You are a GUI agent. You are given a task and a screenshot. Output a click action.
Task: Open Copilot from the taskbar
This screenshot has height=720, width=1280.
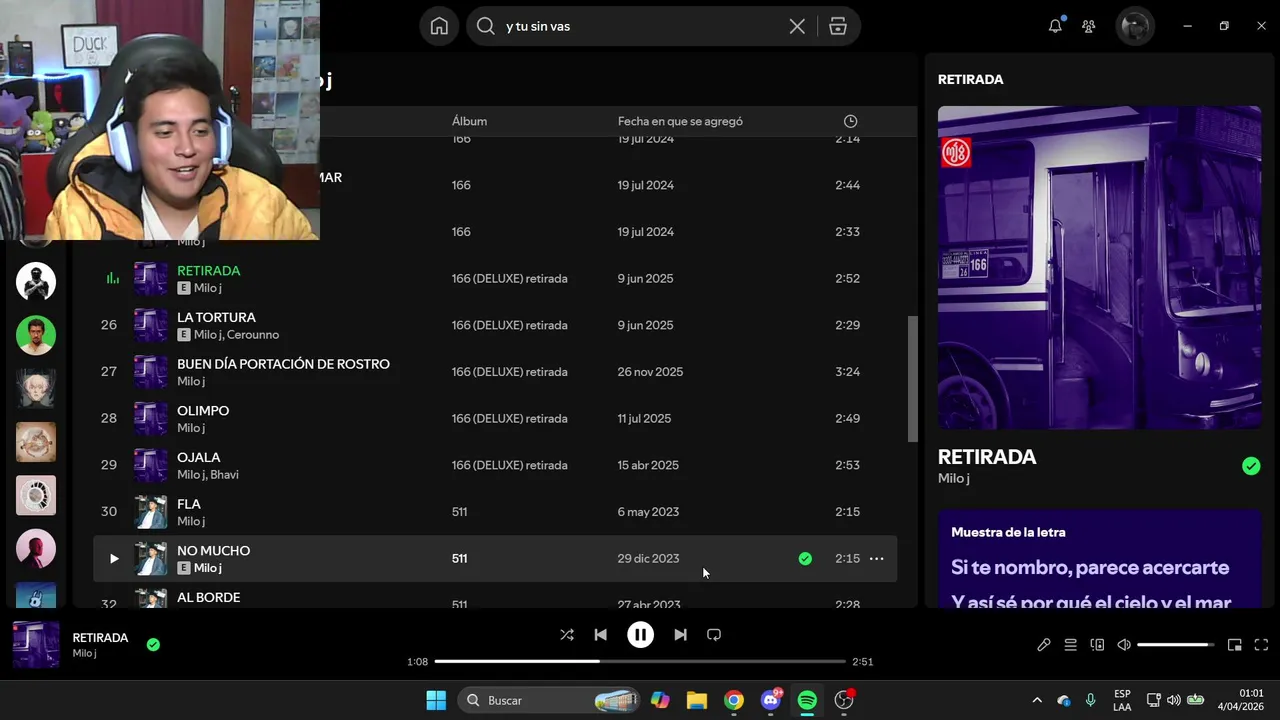pos(660,700)
